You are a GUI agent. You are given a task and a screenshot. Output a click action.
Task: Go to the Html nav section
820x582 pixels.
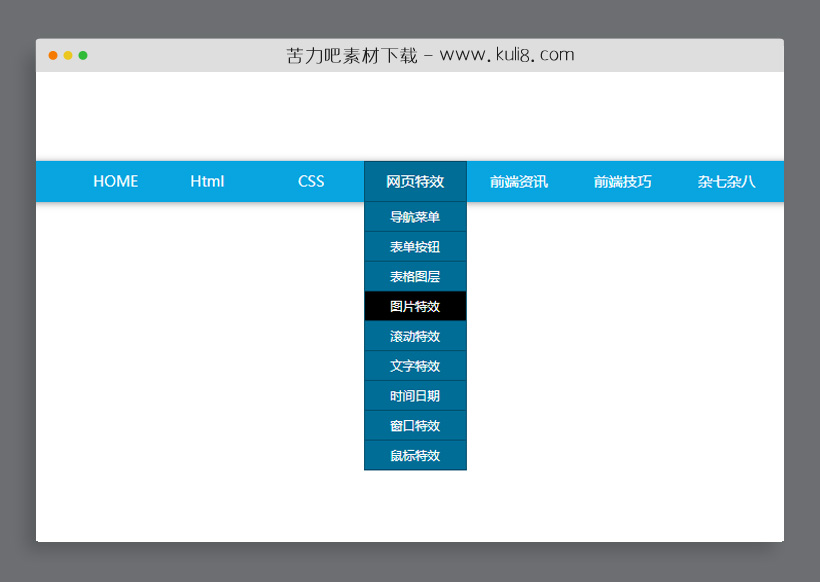(x=207, y=181)
